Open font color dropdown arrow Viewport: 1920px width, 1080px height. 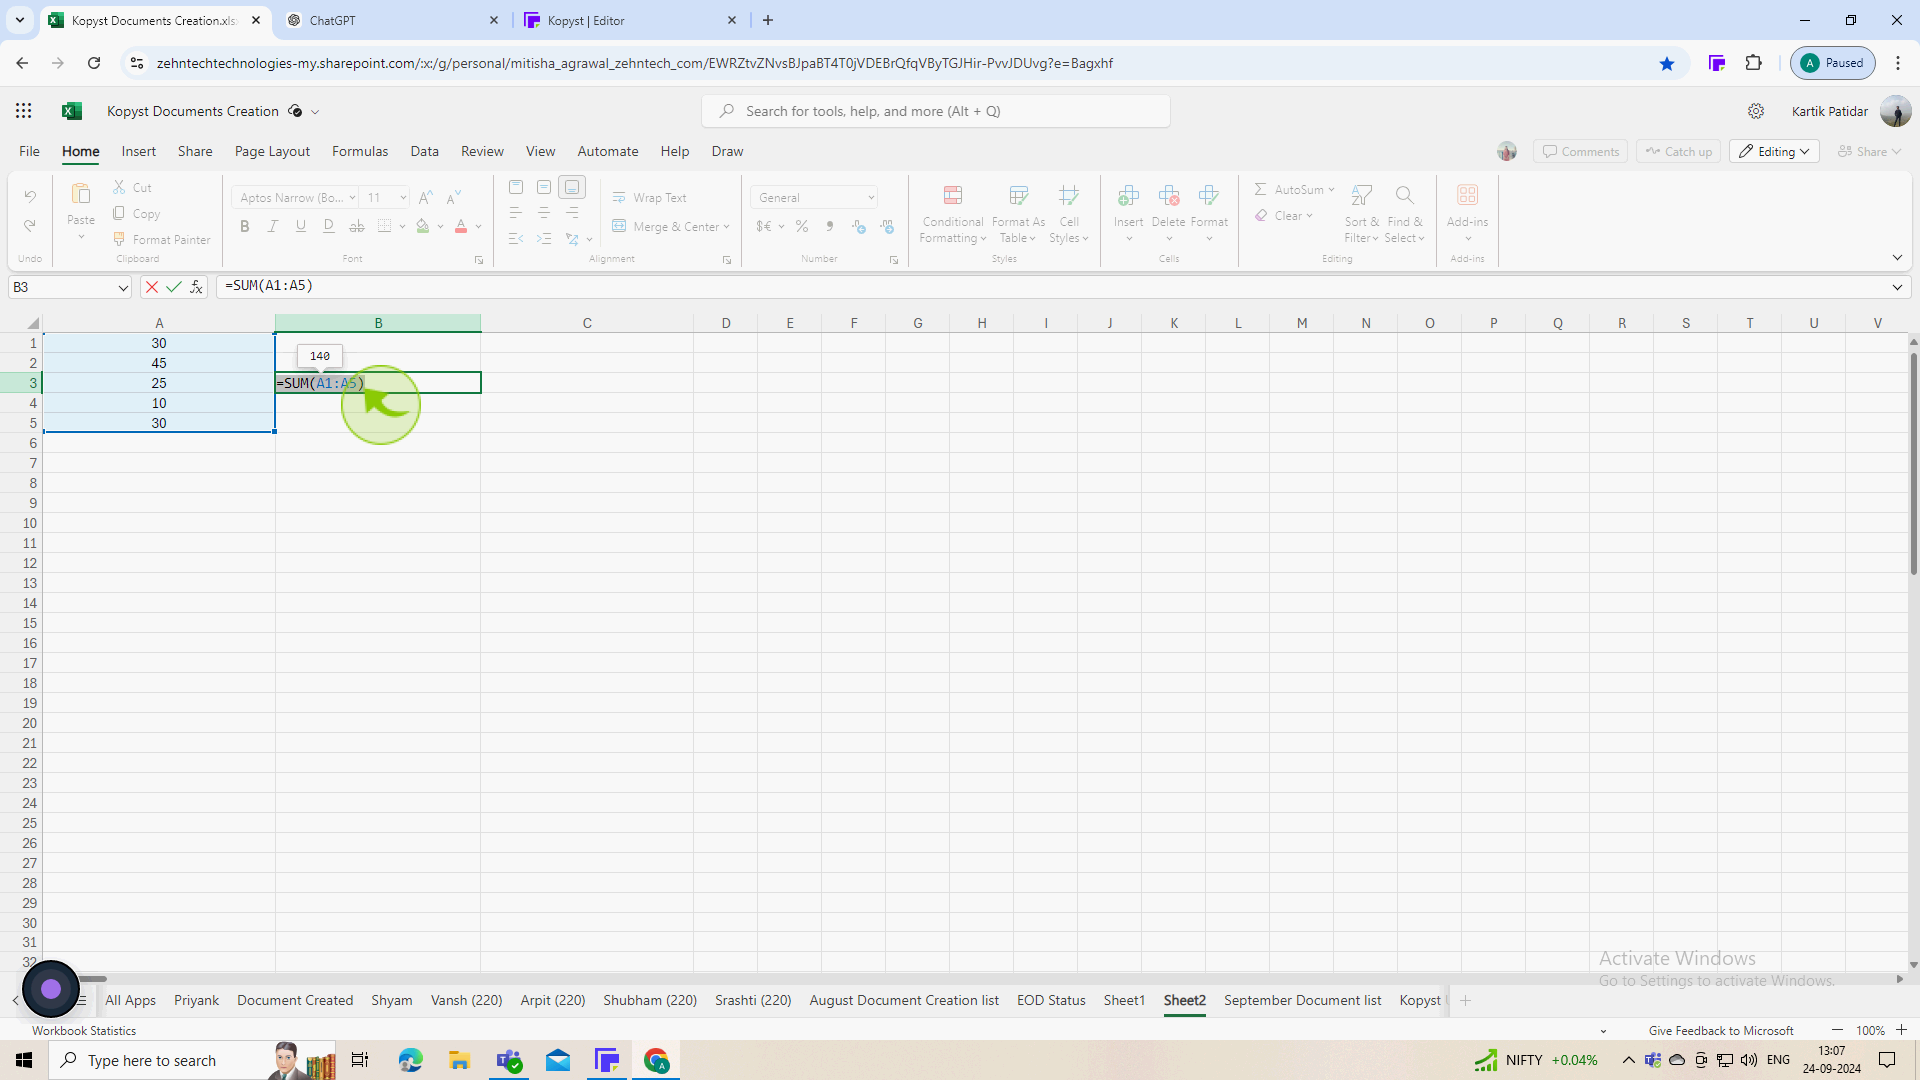click(479, 227)
